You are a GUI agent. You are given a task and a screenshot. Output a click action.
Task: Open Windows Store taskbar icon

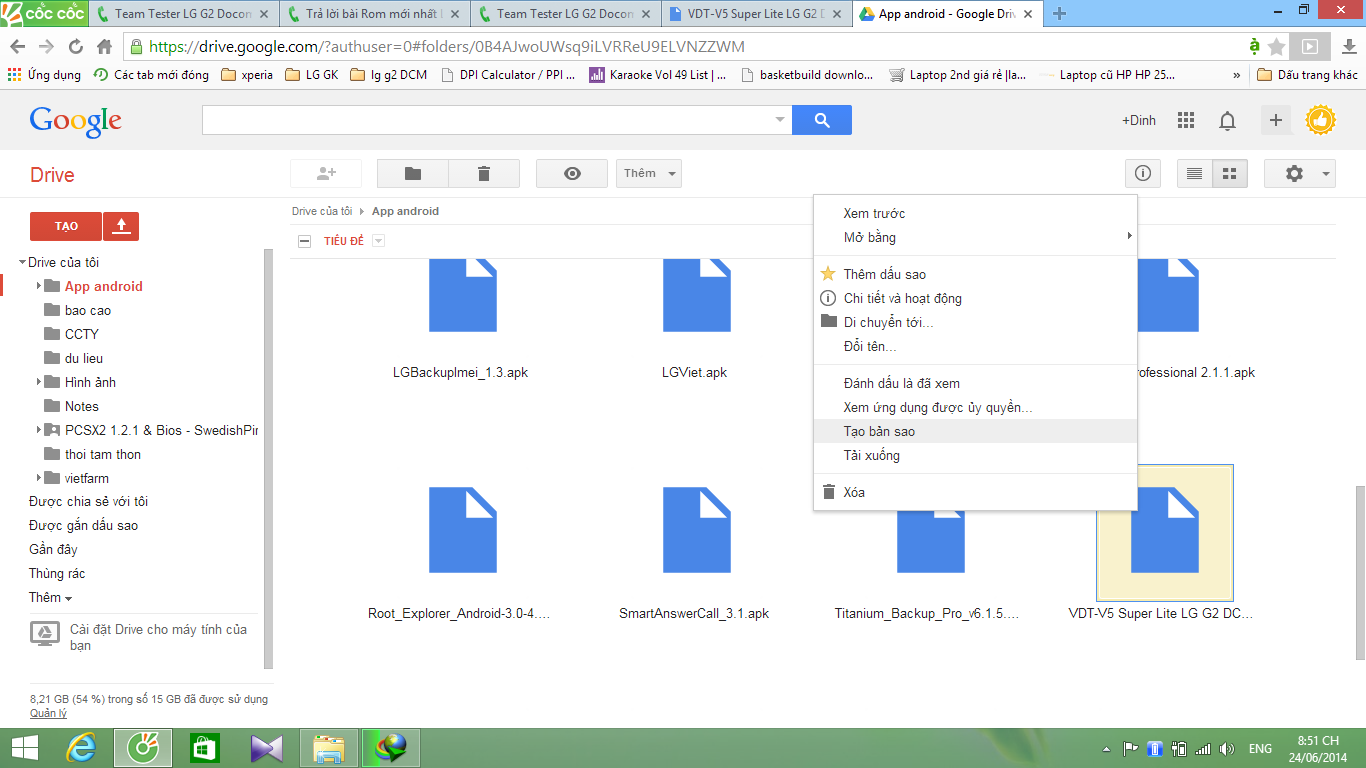pos(204,748)
